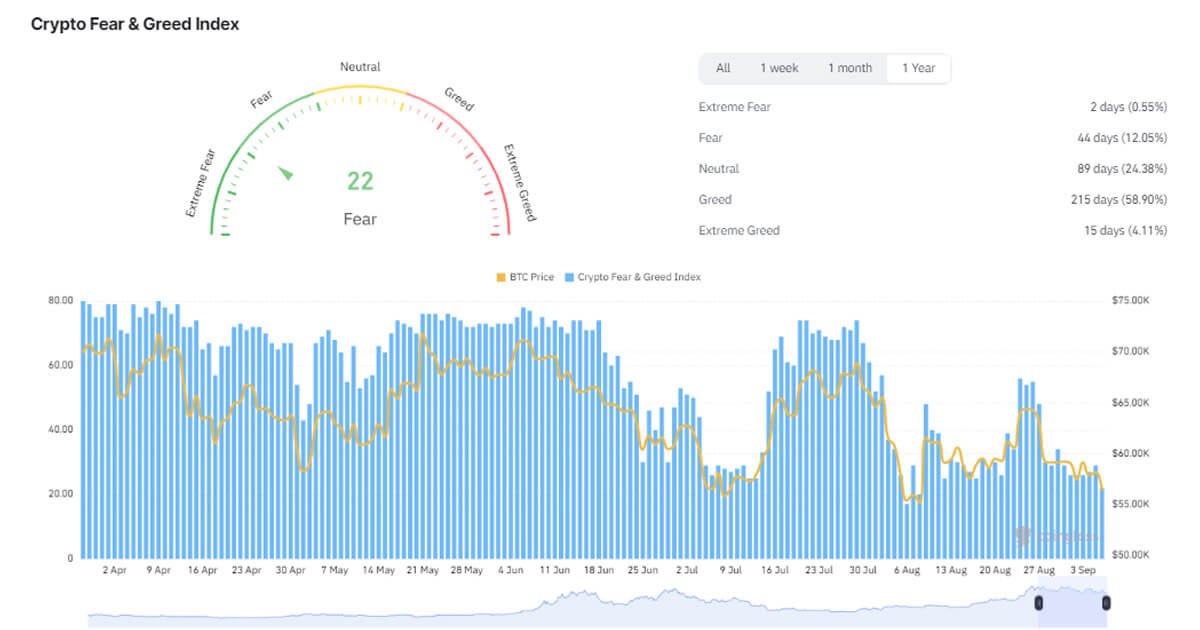
Task: Click the "Crypto Fear & Greed Index" page heading
Action: click(135, 24)
